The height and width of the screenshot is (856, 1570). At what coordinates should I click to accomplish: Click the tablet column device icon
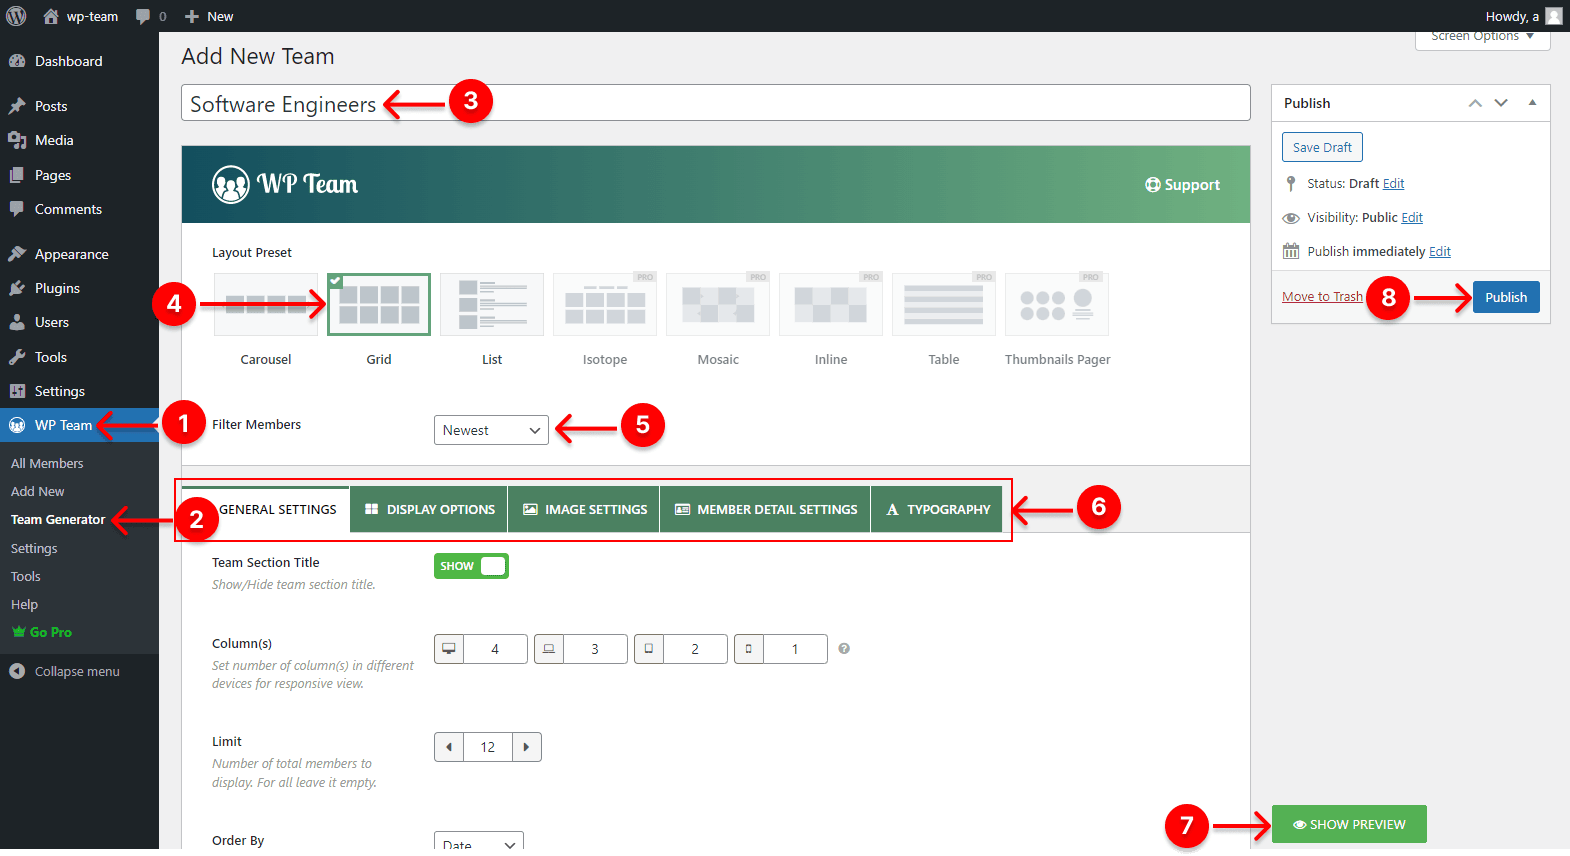coord(649,649)
